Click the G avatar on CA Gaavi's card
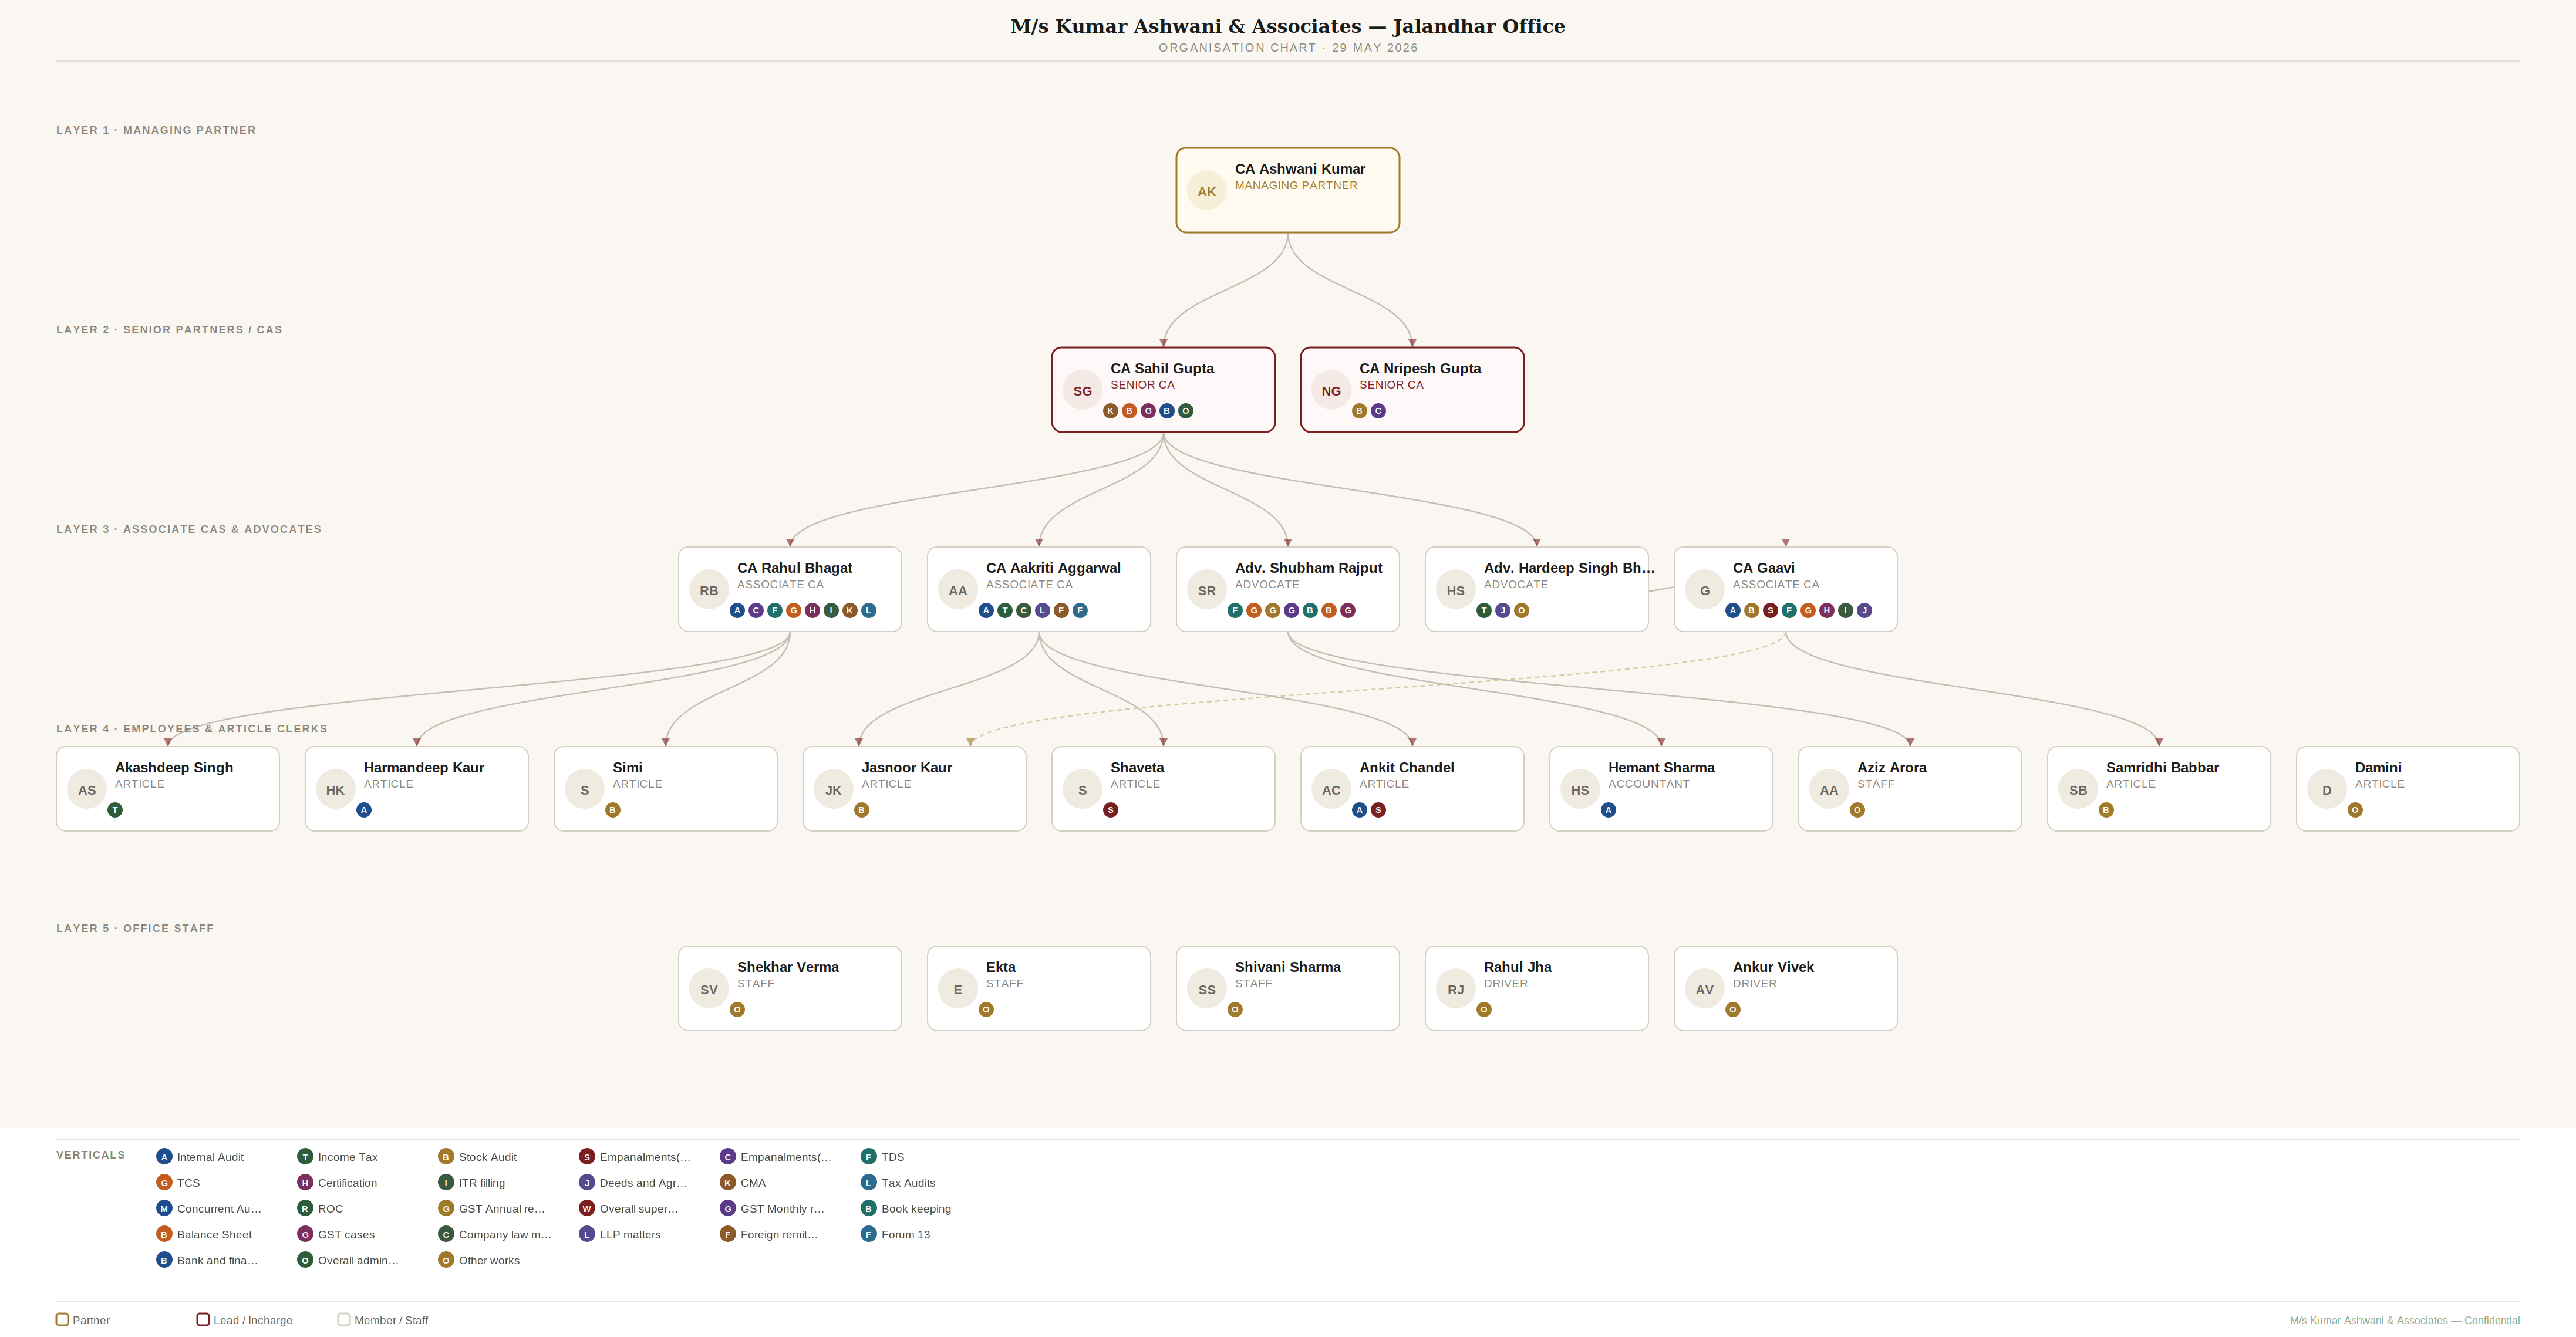This screenshot has width=2576, height=1337. coord(1705,590)
